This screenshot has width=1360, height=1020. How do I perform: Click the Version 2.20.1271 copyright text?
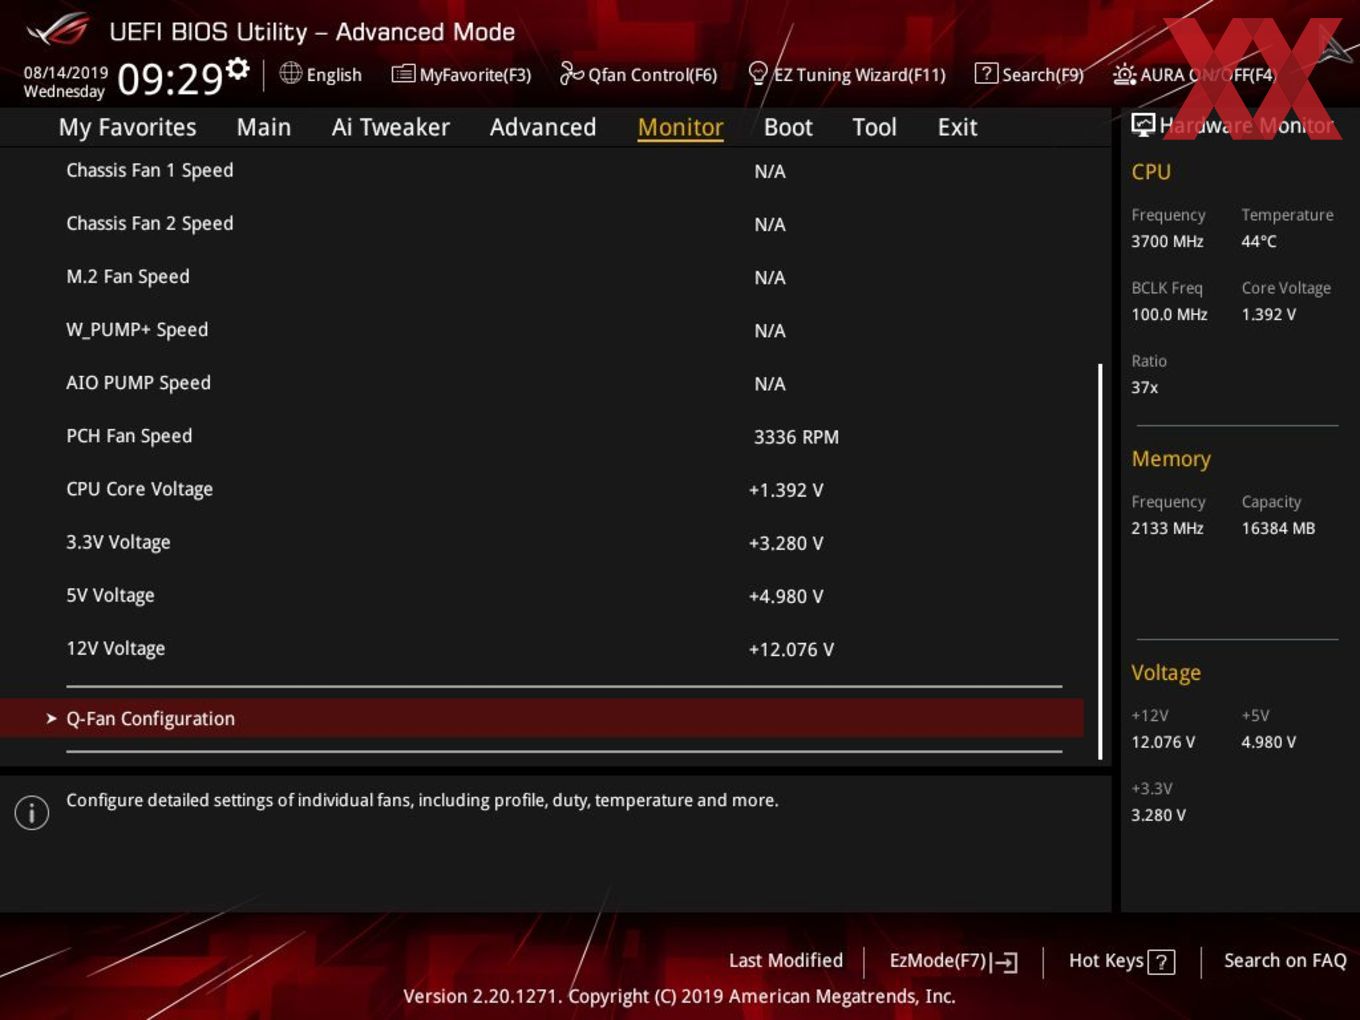(679, 996)
